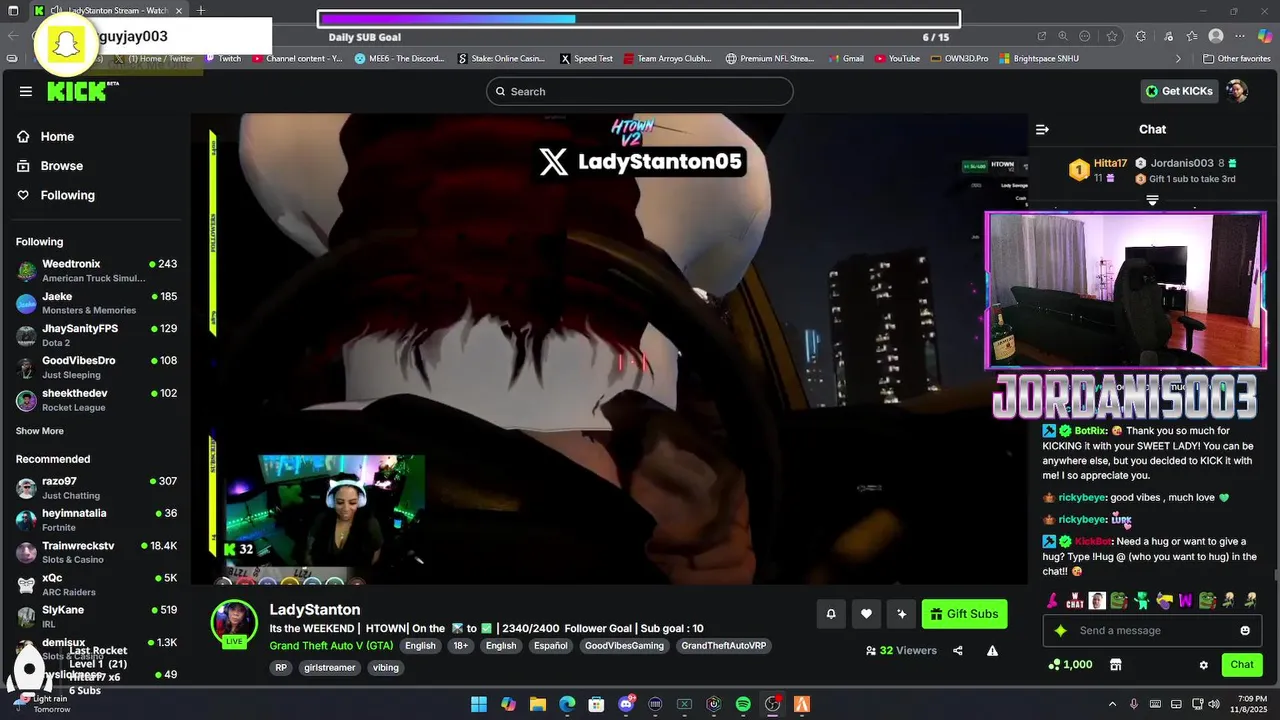Select the RP tag

[x=281, y=668]
